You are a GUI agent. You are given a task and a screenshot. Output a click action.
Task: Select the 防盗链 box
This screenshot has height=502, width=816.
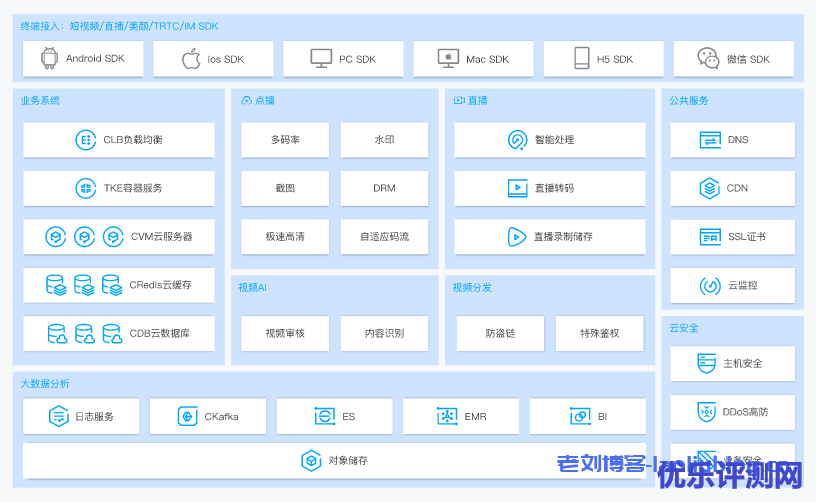(500, 333)
